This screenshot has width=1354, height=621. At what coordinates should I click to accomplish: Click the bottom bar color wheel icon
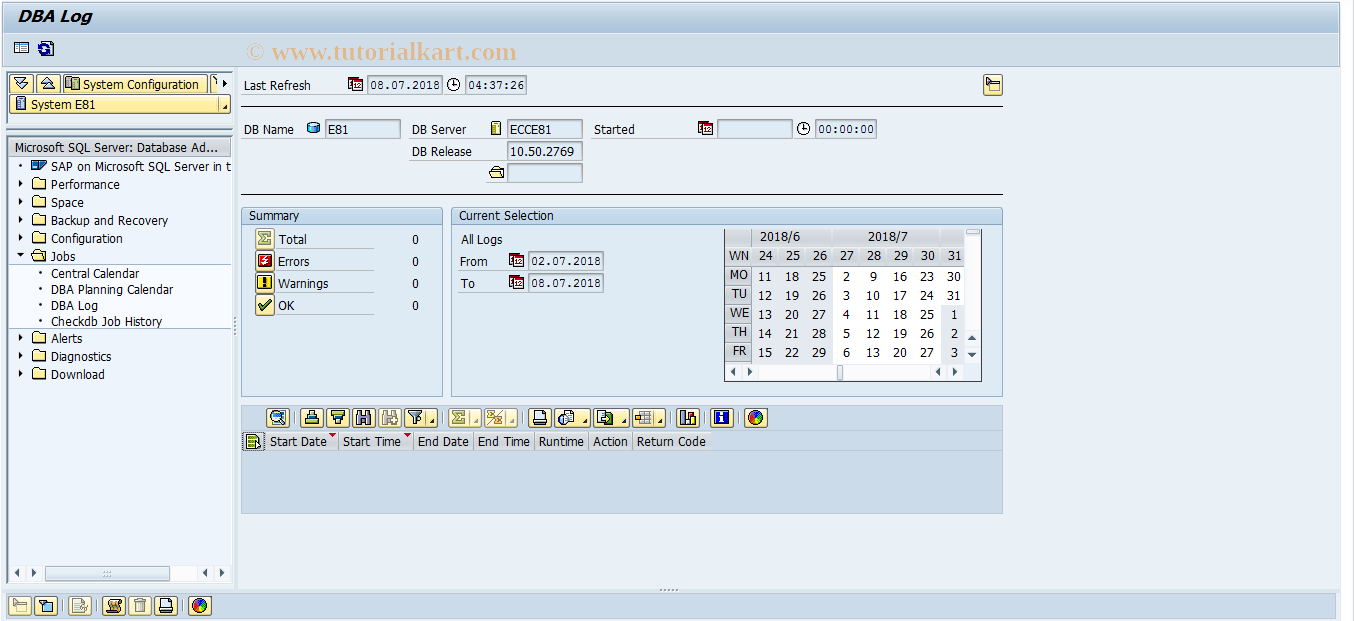point(200,605)
